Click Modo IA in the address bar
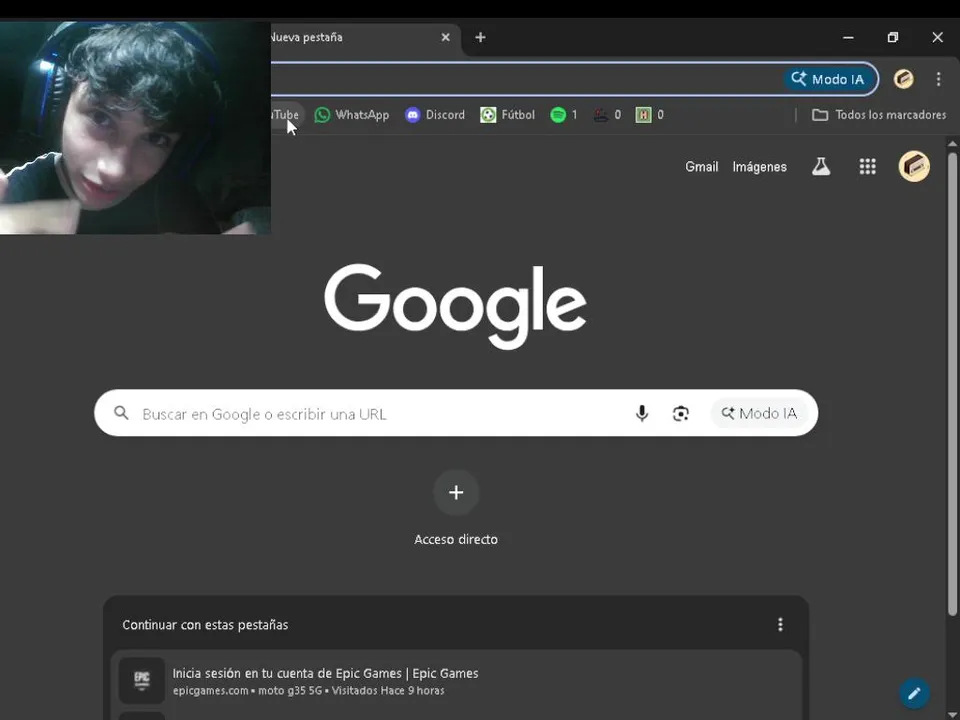960x720 pixels. click(828, 79)
